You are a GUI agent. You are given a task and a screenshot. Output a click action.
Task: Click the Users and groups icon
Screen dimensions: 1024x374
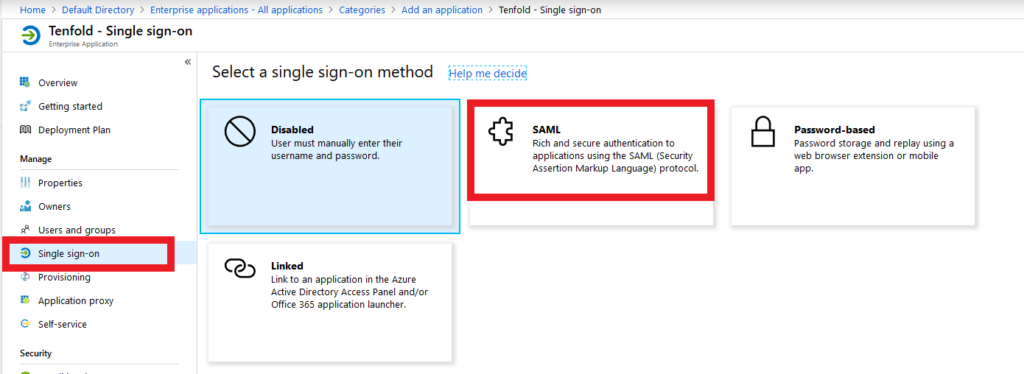pyautogui.click(x=25, y=230)
